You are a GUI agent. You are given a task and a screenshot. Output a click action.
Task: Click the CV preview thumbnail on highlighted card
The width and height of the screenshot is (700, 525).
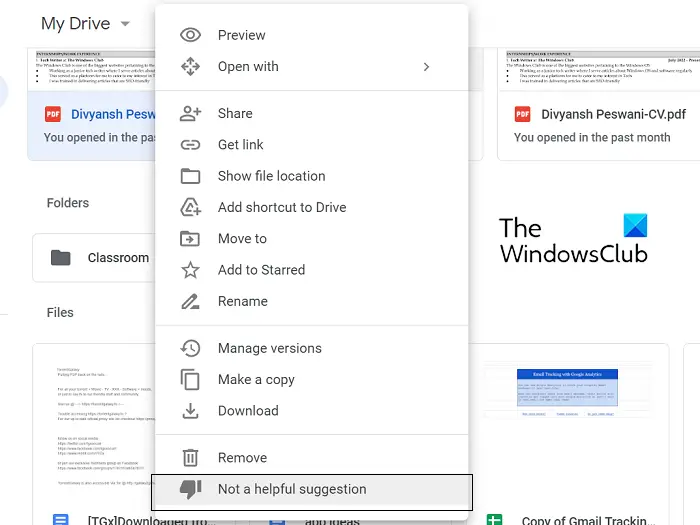92,69
